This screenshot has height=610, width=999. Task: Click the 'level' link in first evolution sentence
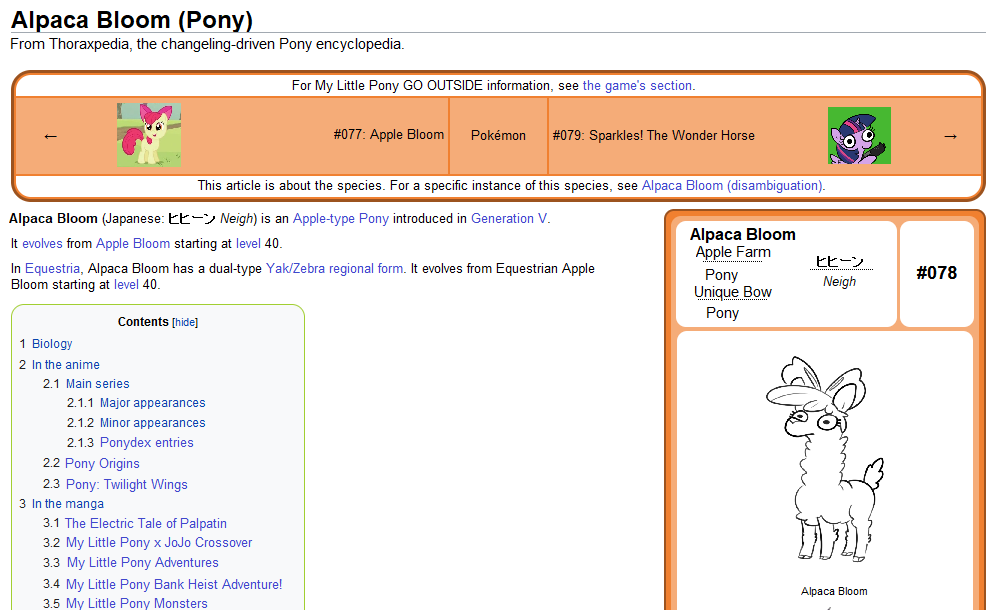(248, 243)
